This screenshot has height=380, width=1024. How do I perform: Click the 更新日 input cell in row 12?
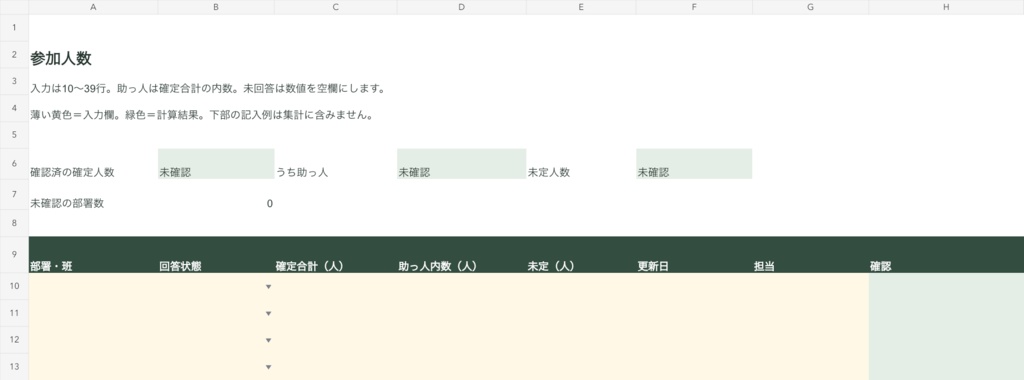(x=694, y=340)
